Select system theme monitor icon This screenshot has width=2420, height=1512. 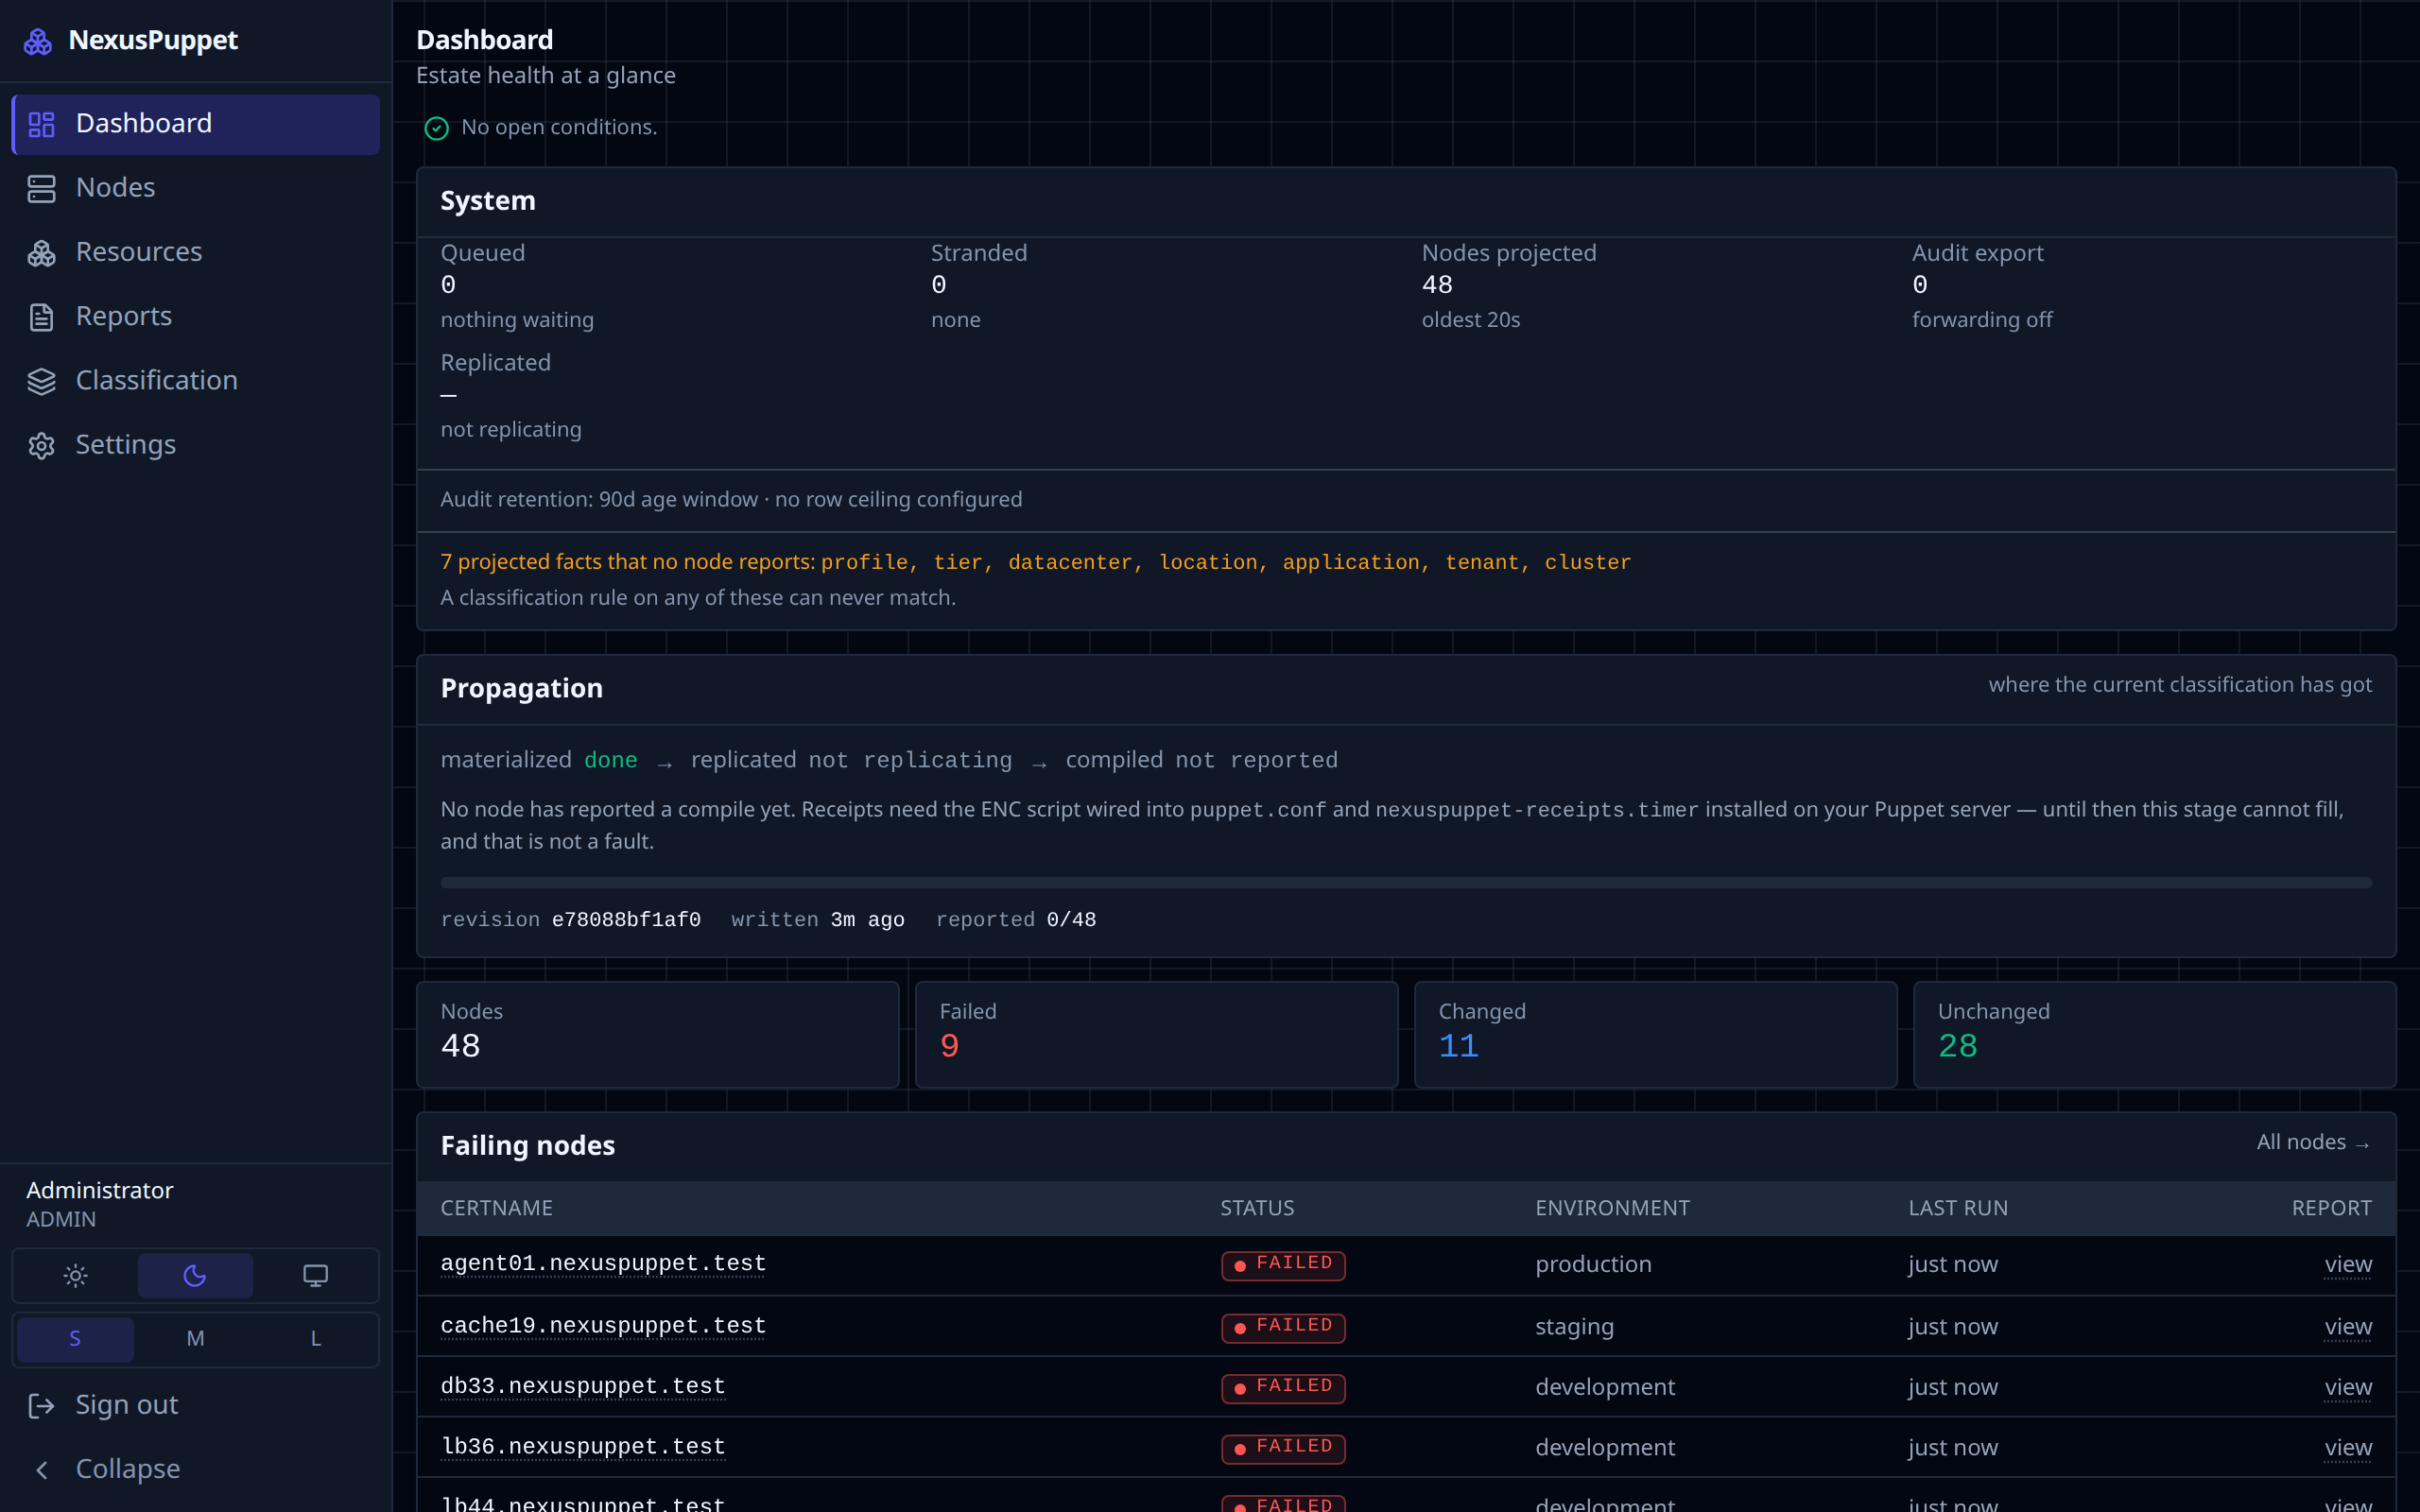[315, 1275]
